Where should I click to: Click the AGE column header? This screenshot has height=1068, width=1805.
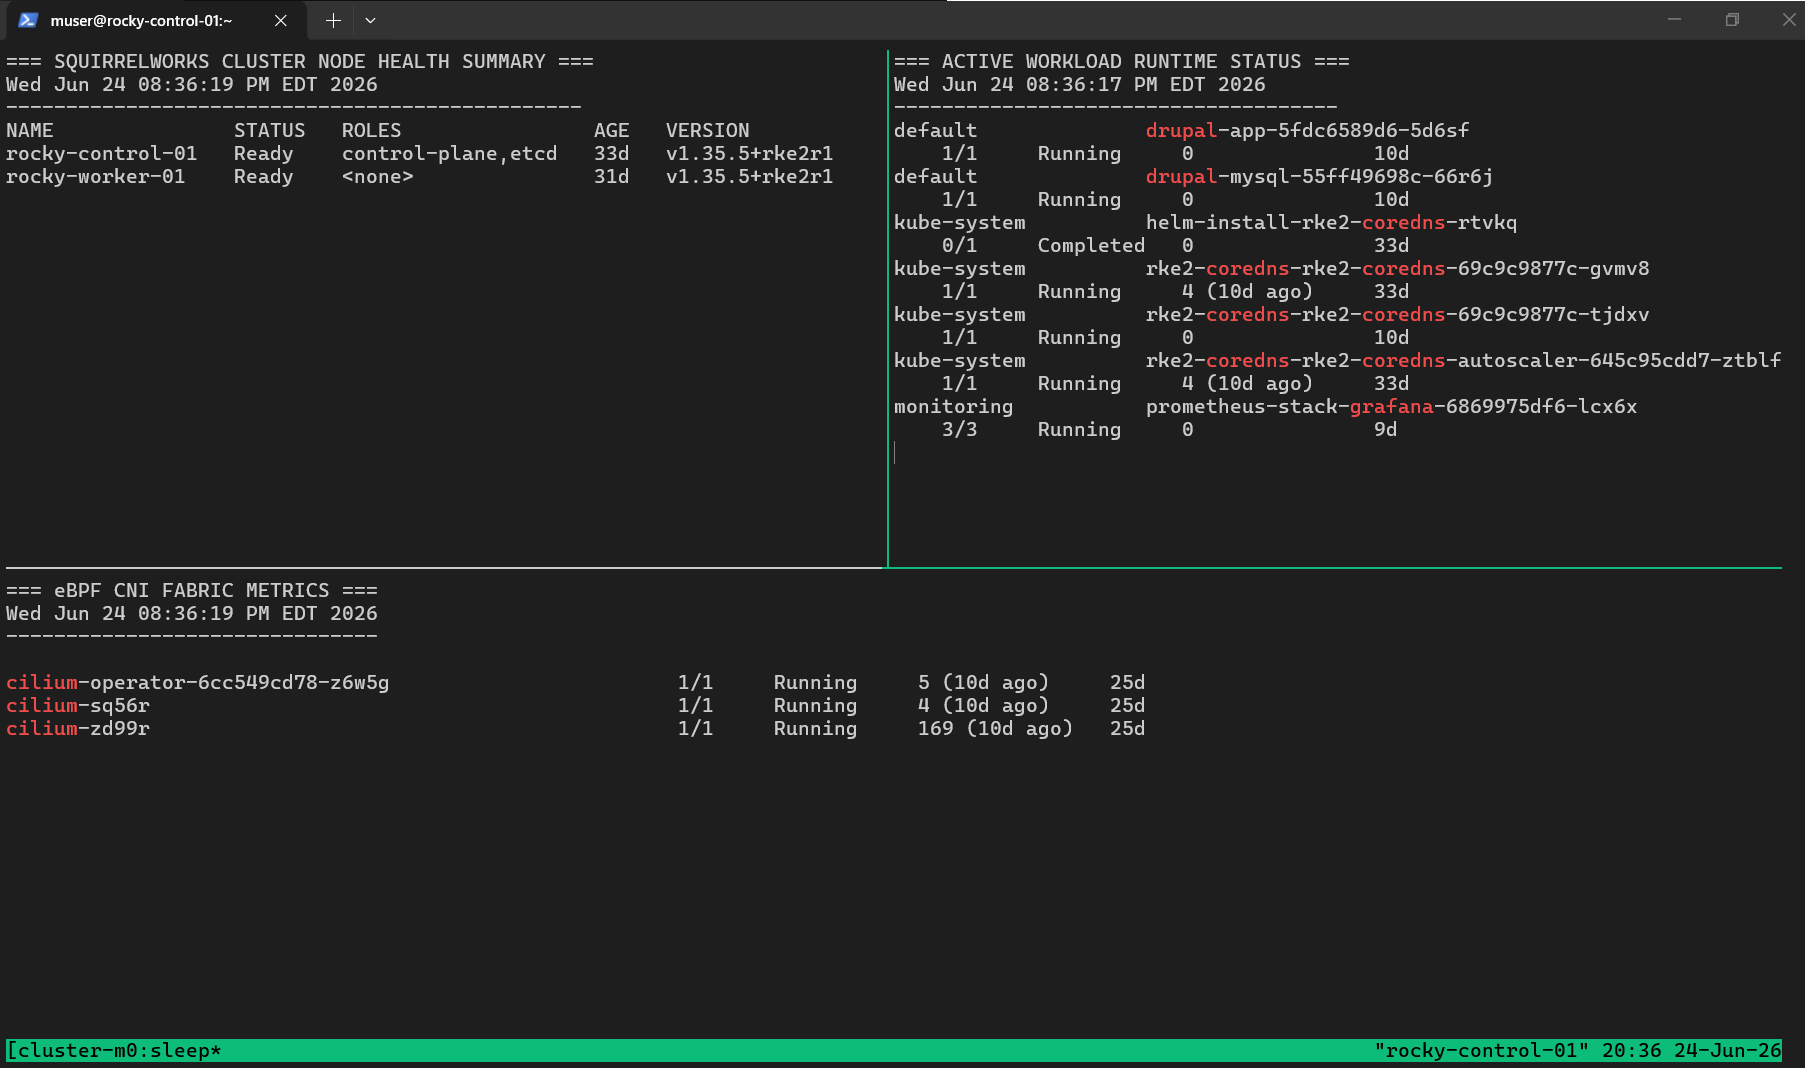pos(612,131)
